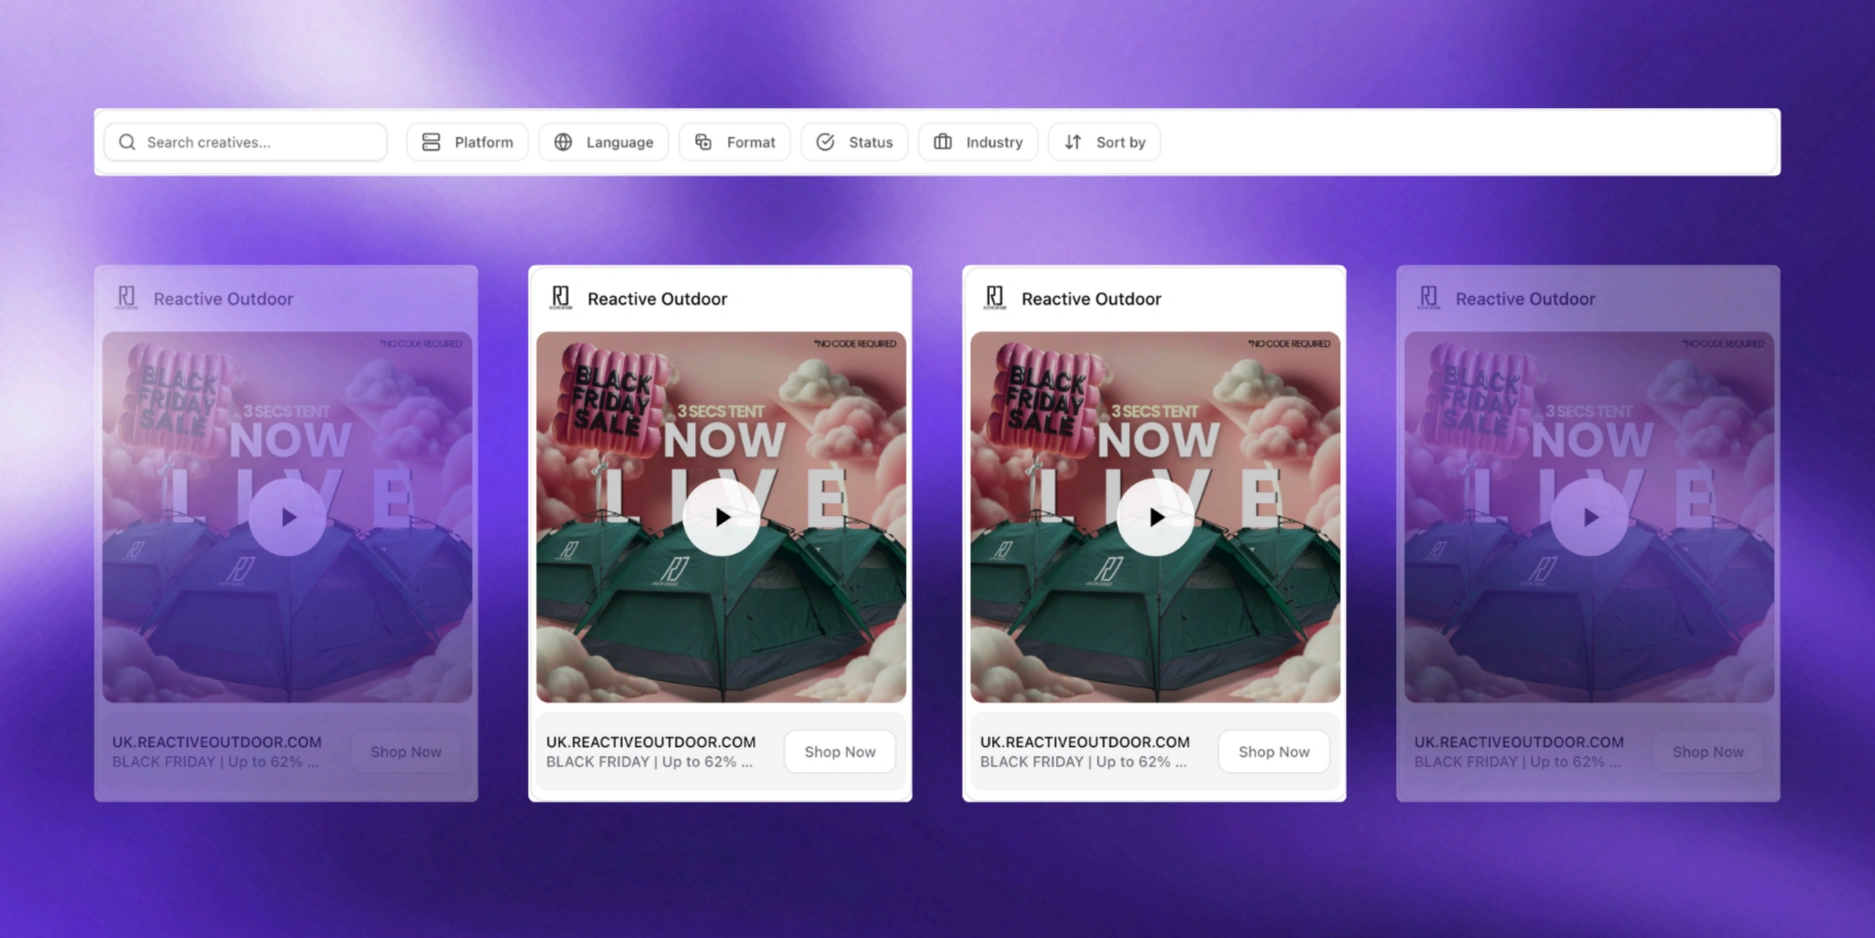
Task: Click the Platform monitor icon in the filter bar
Action: (430, 142)
